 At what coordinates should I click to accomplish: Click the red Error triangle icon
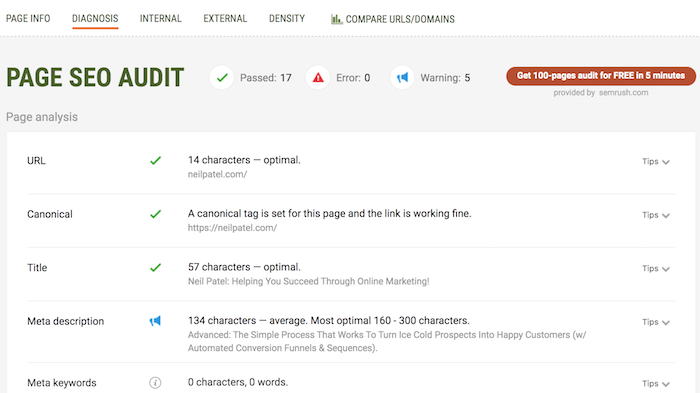[x=318, y=78]
